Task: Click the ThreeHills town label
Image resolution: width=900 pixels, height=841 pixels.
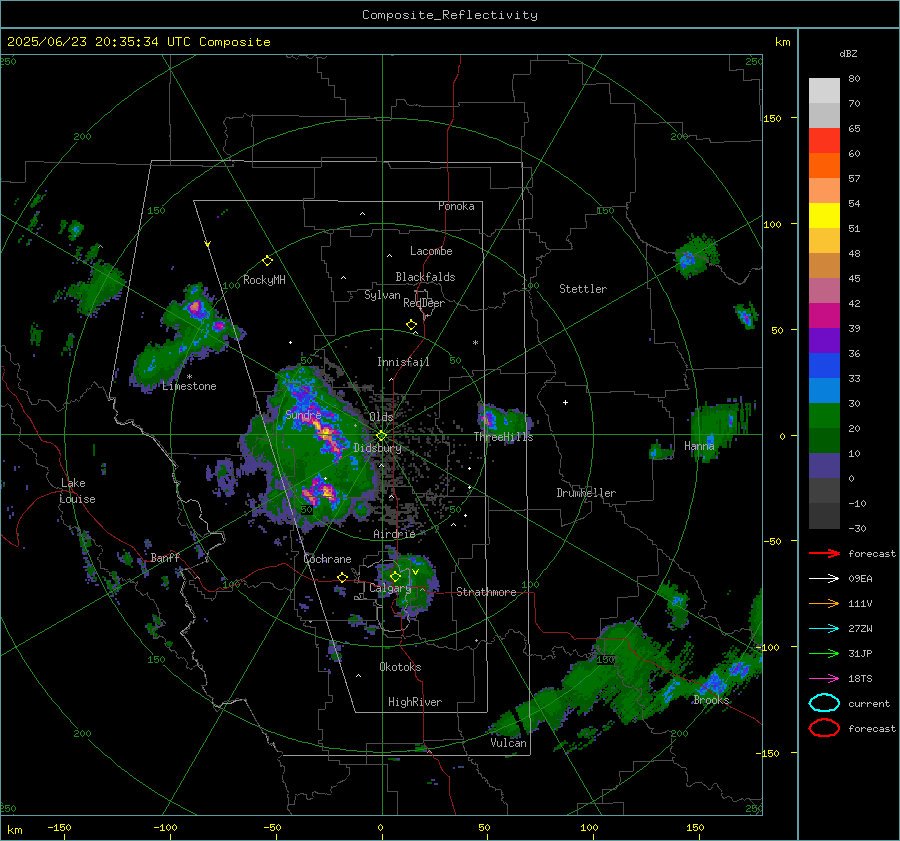Action: click(x=503, y=437)
